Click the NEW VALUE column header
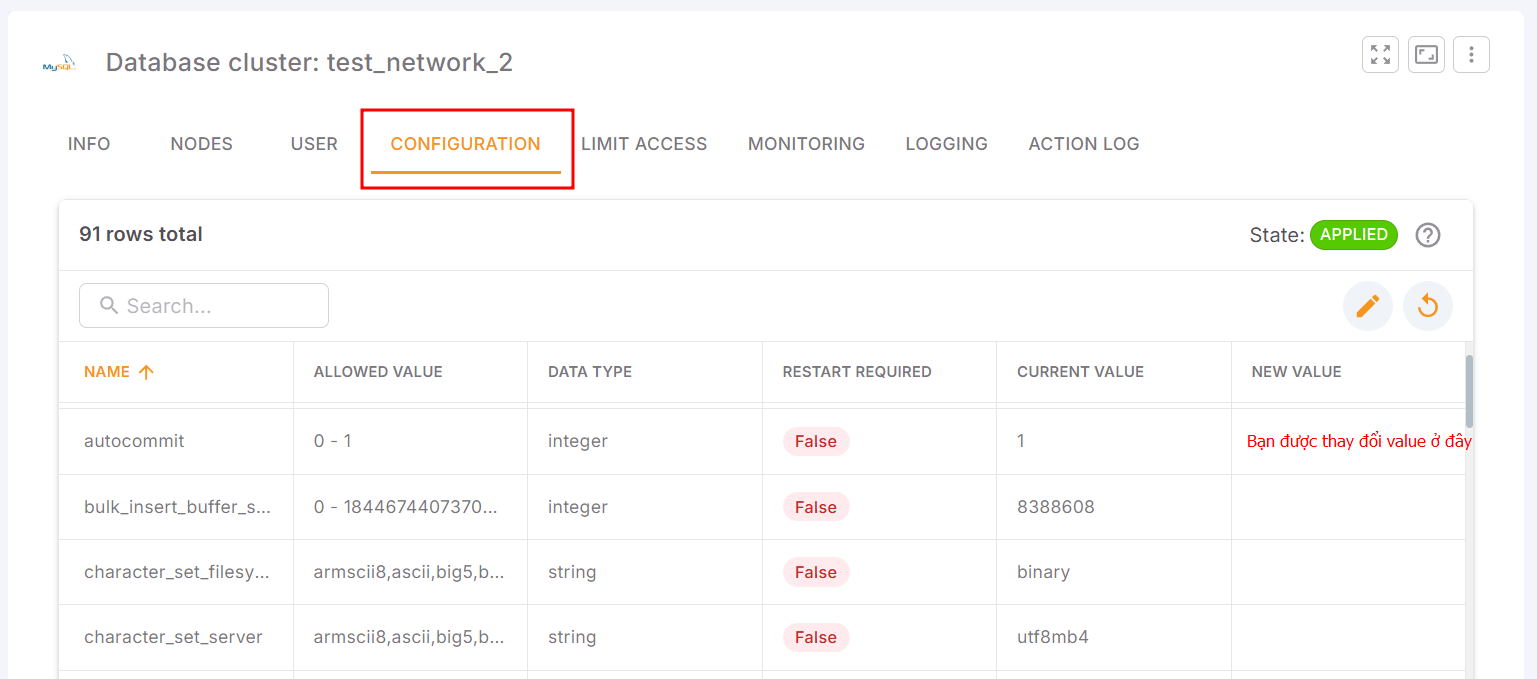The width and height of the screenshot is (1537, 679). [1296, 372]
